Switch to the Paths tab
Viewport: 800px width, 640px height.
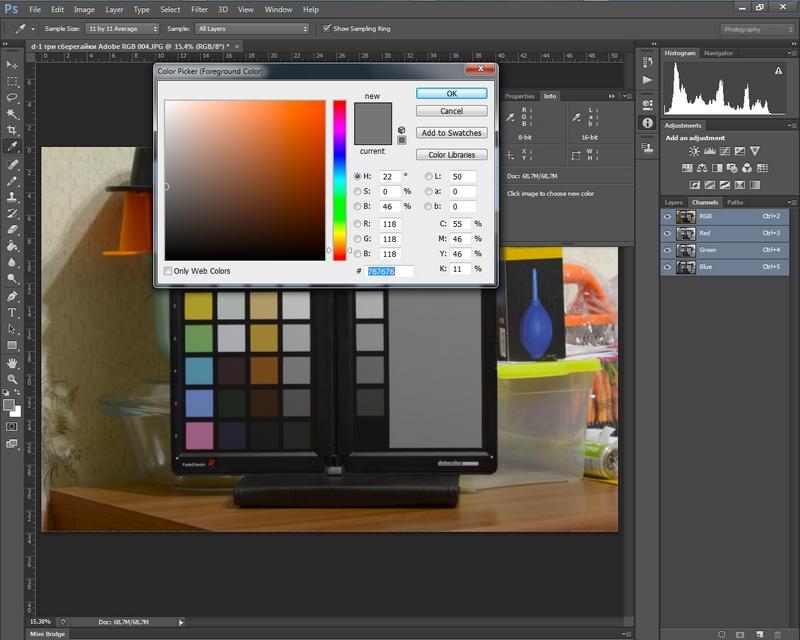tap(735, 203)
